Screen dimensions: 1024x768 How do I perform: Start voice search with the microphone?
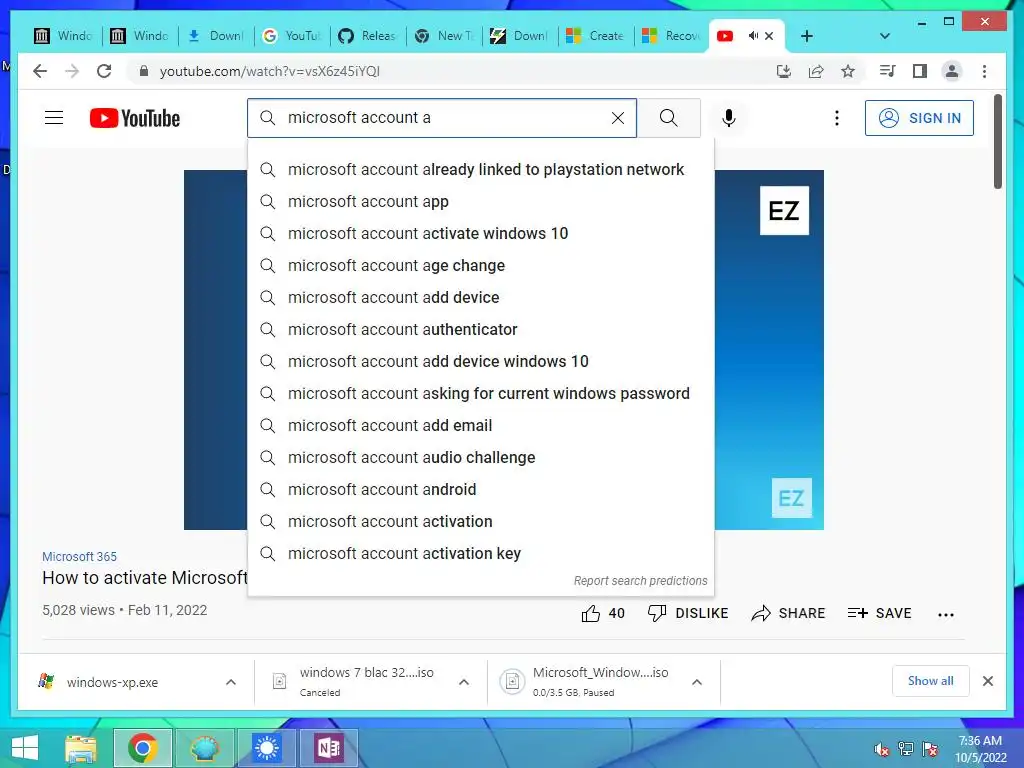(x=729, y=118)
